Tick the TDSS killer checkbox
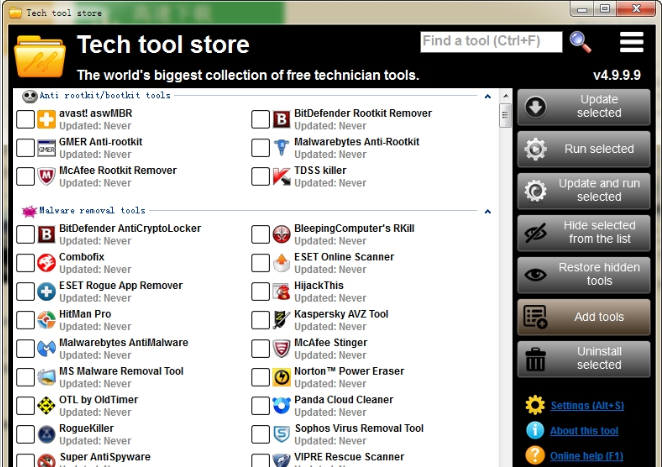This screenshot has height=467, width=662. pyautogui.click(x=260, y=177)
